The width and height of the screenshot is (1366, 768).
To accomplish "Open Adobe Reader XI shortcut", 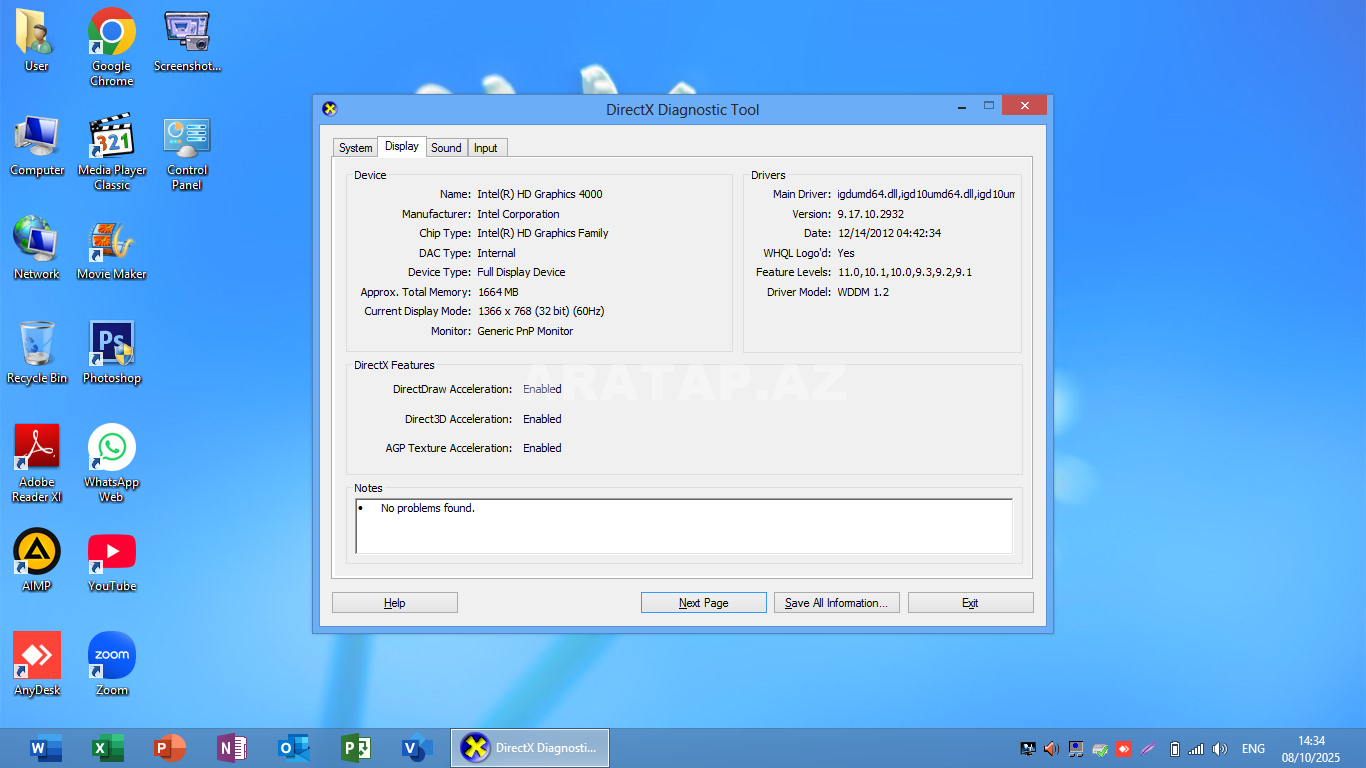I will point(37,462).
